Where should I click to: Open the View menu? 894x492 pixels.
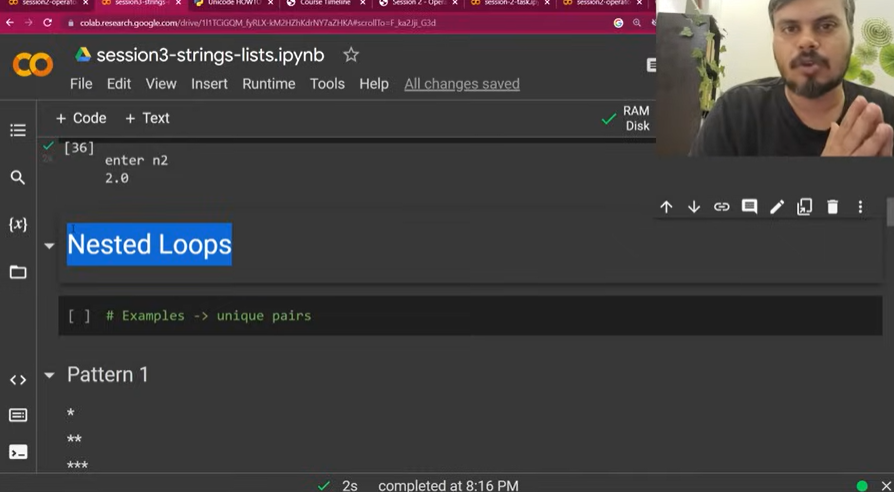pyautogui.click(x=161, y=84)
